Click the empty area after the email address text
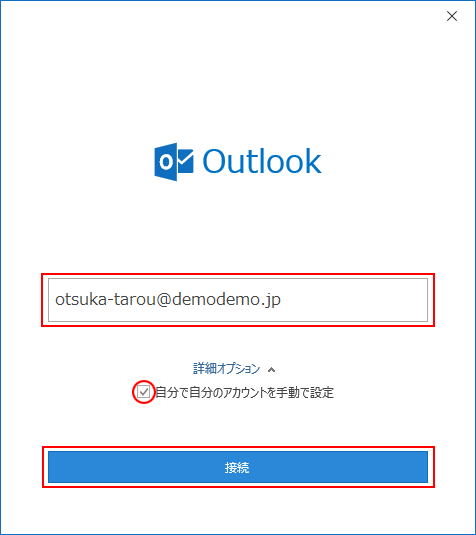The width and height of the screenshot is (476, 535). (353, 300)
